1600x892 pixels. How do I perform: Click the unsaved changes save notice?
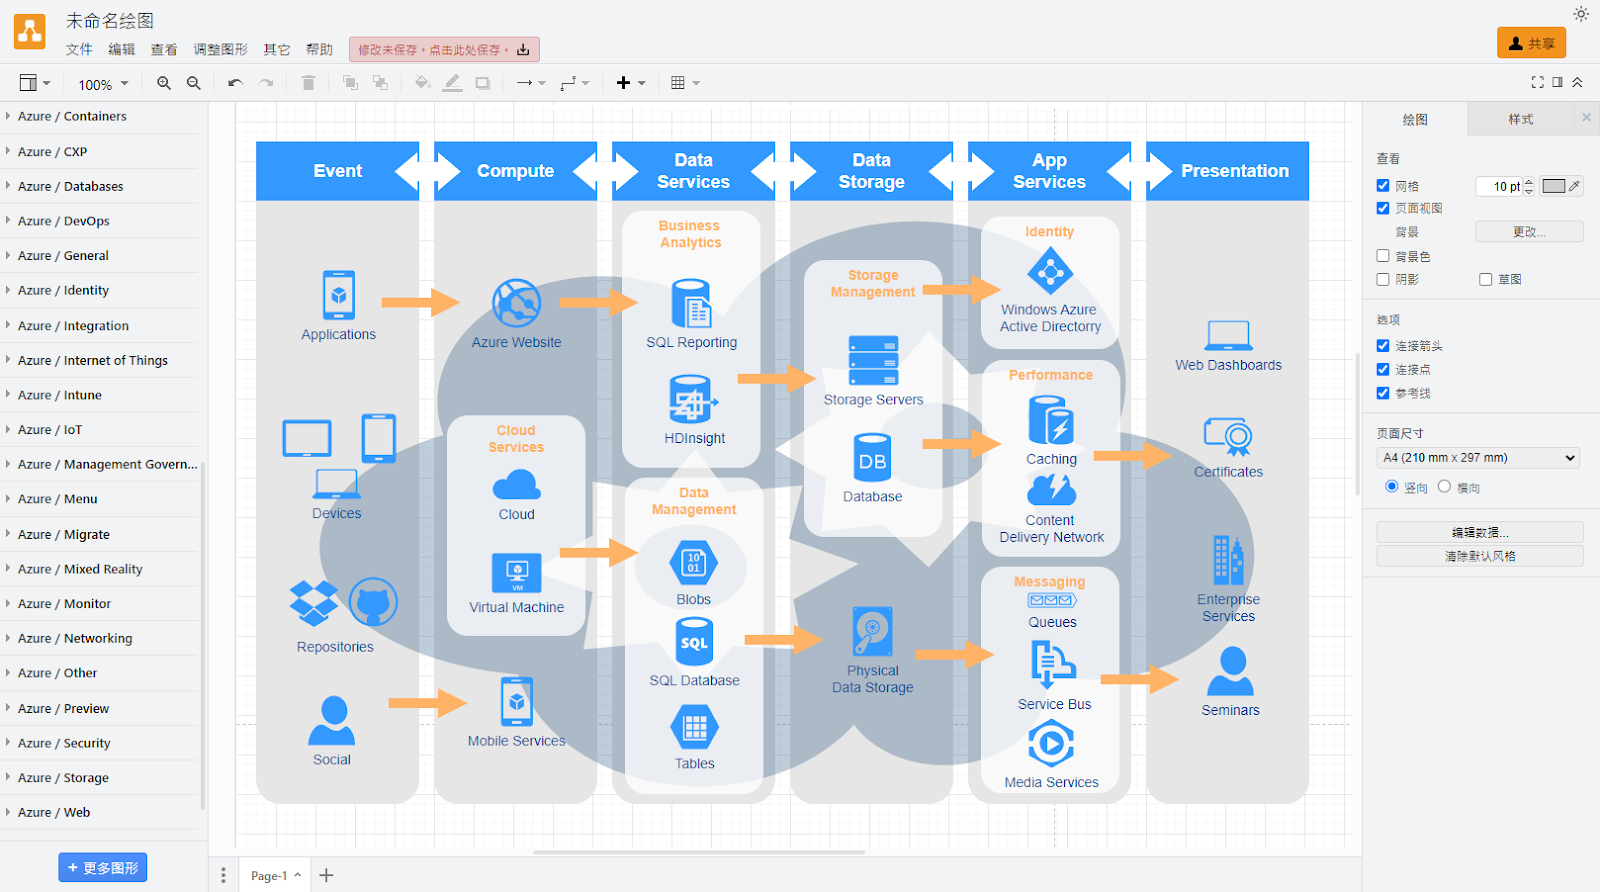tap(444, 49)
